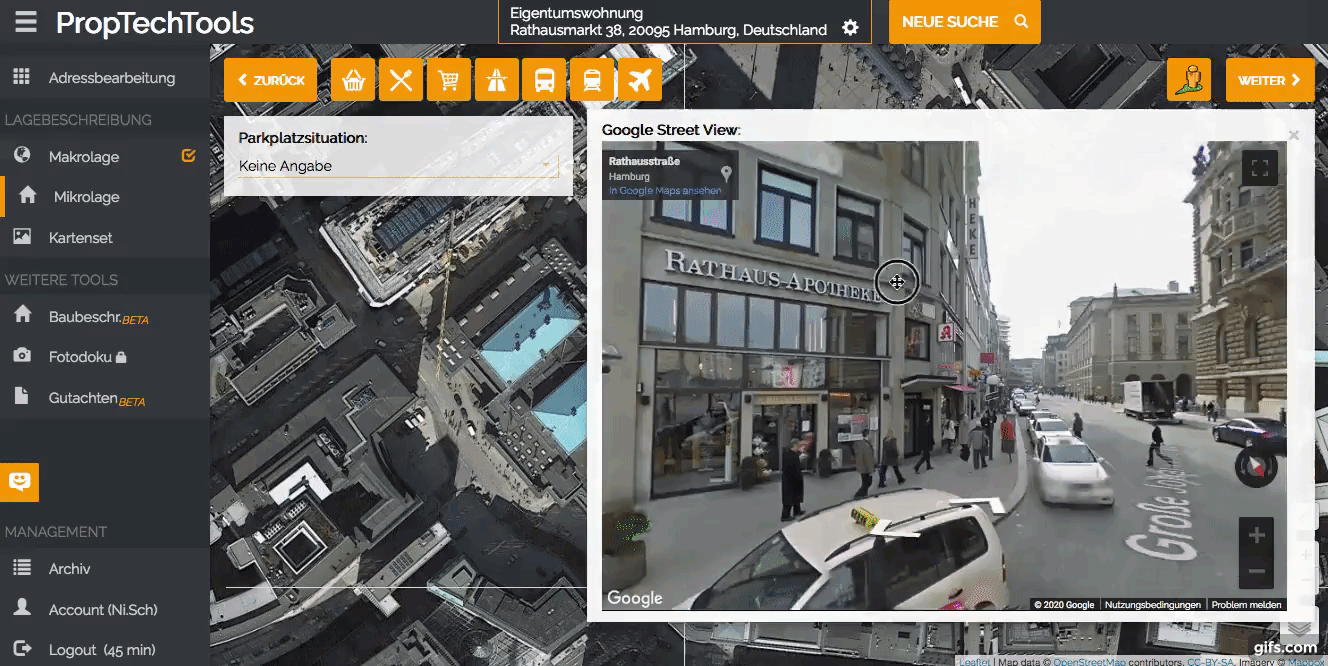The height and width of the screenshot is (666, 1328).
Task: Click the address settings gear icon
Action: [x=850, y=29]
